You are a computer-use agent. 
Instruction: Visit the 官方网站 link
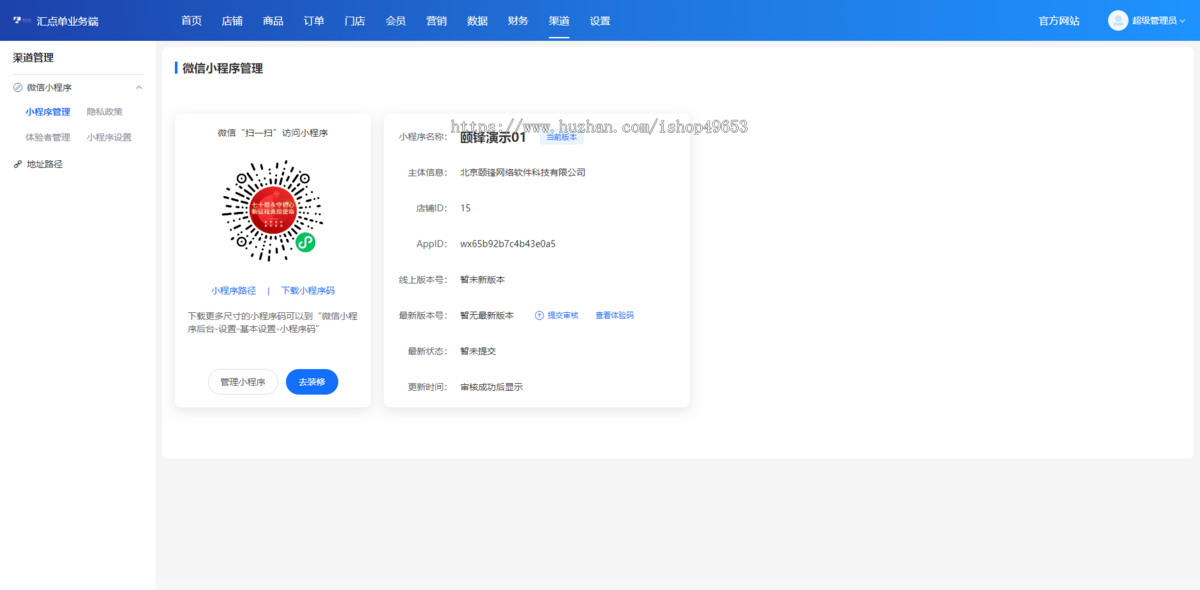point(1059,20)
